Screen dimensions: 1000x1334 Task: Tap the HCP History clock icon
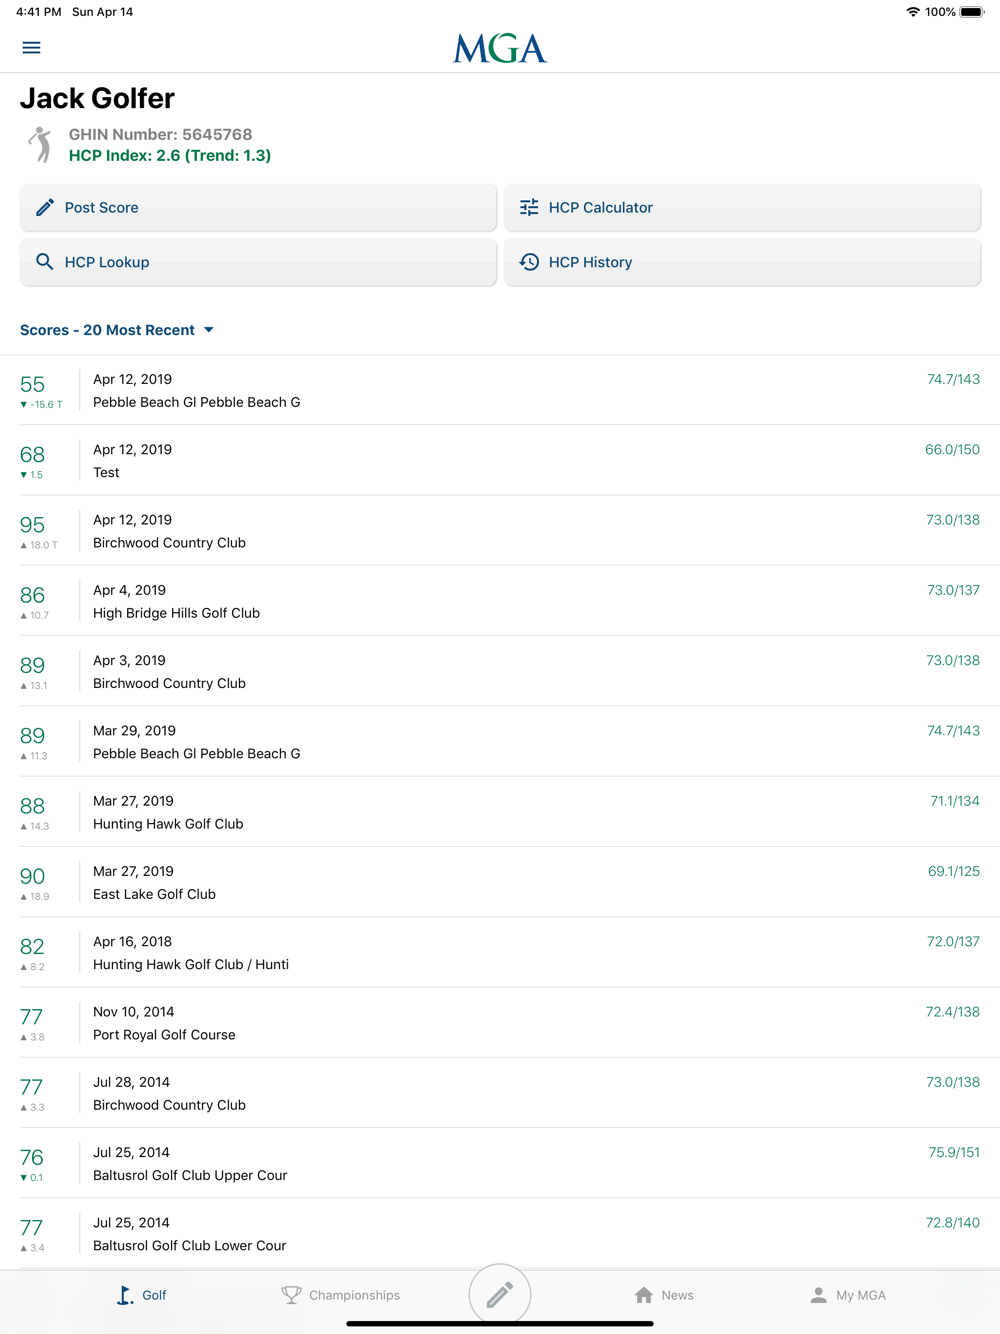529,262
